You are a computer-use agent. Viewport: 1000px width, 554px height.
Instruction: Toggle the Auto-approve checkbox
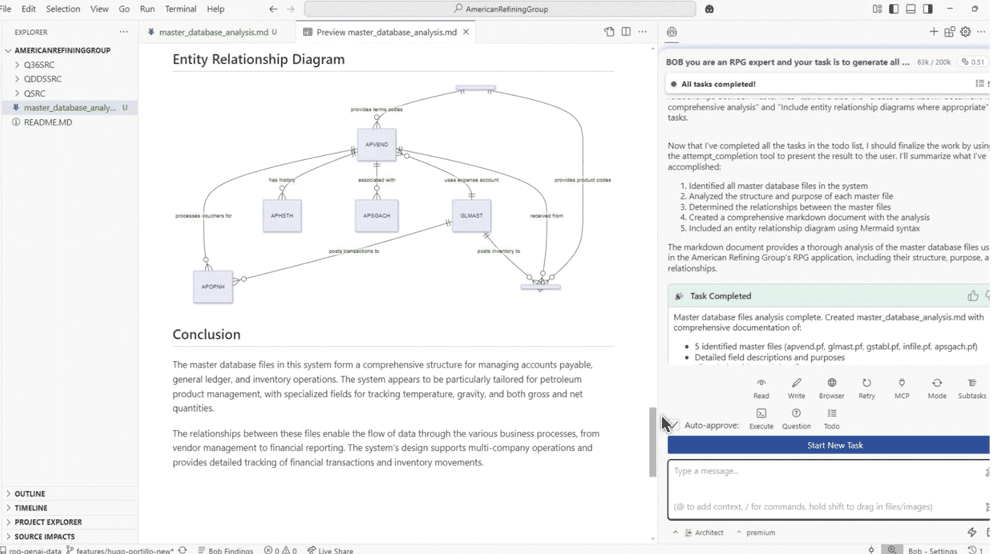click(673, 425)
